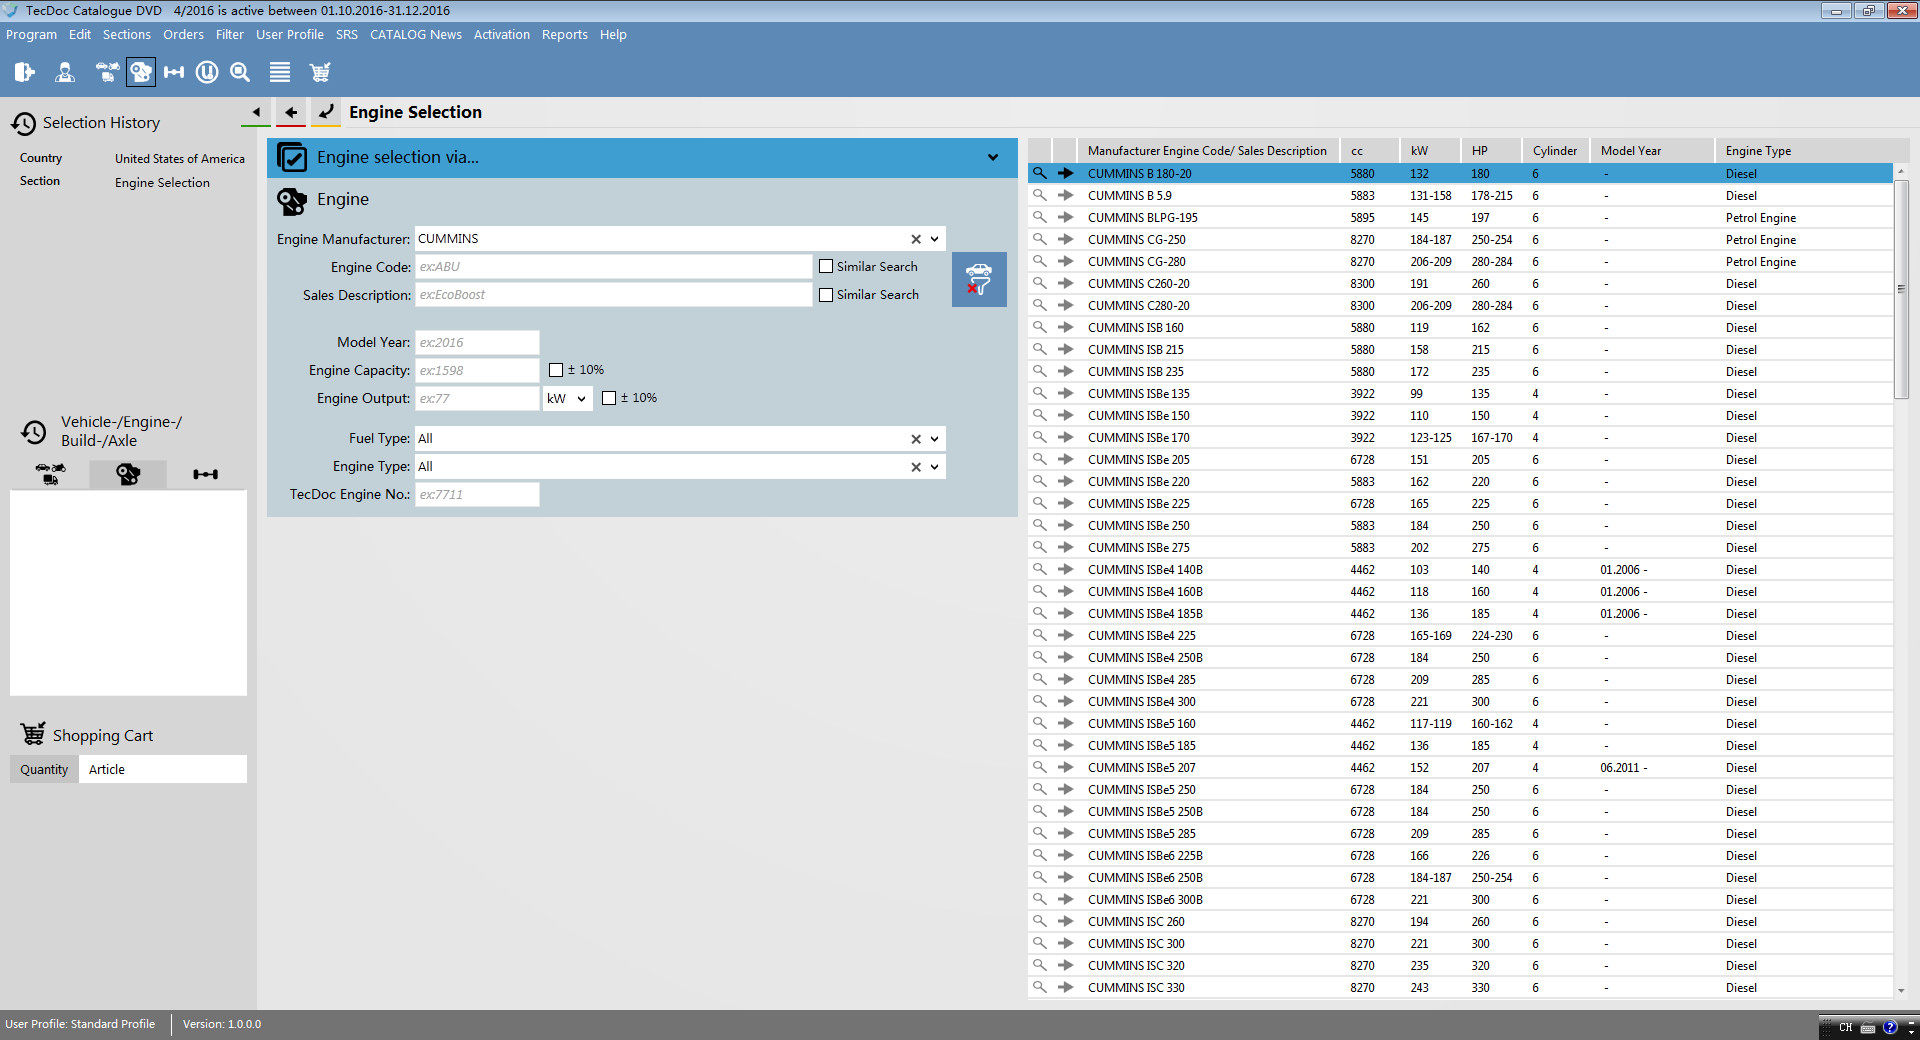
Task: Switch to vehicles tab in history panel
Action: click(50, 474)
